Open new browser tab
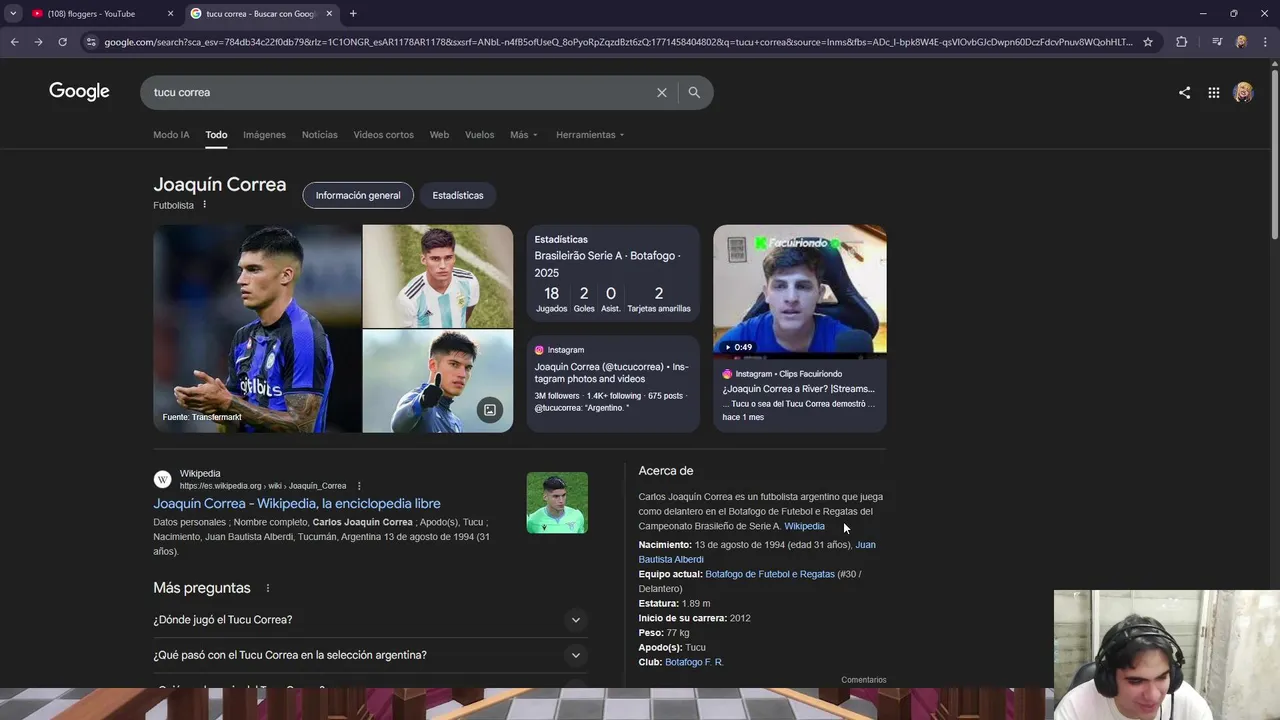Image resolution: width=1280 pixels, height=720 pixels. coord(353,14)
